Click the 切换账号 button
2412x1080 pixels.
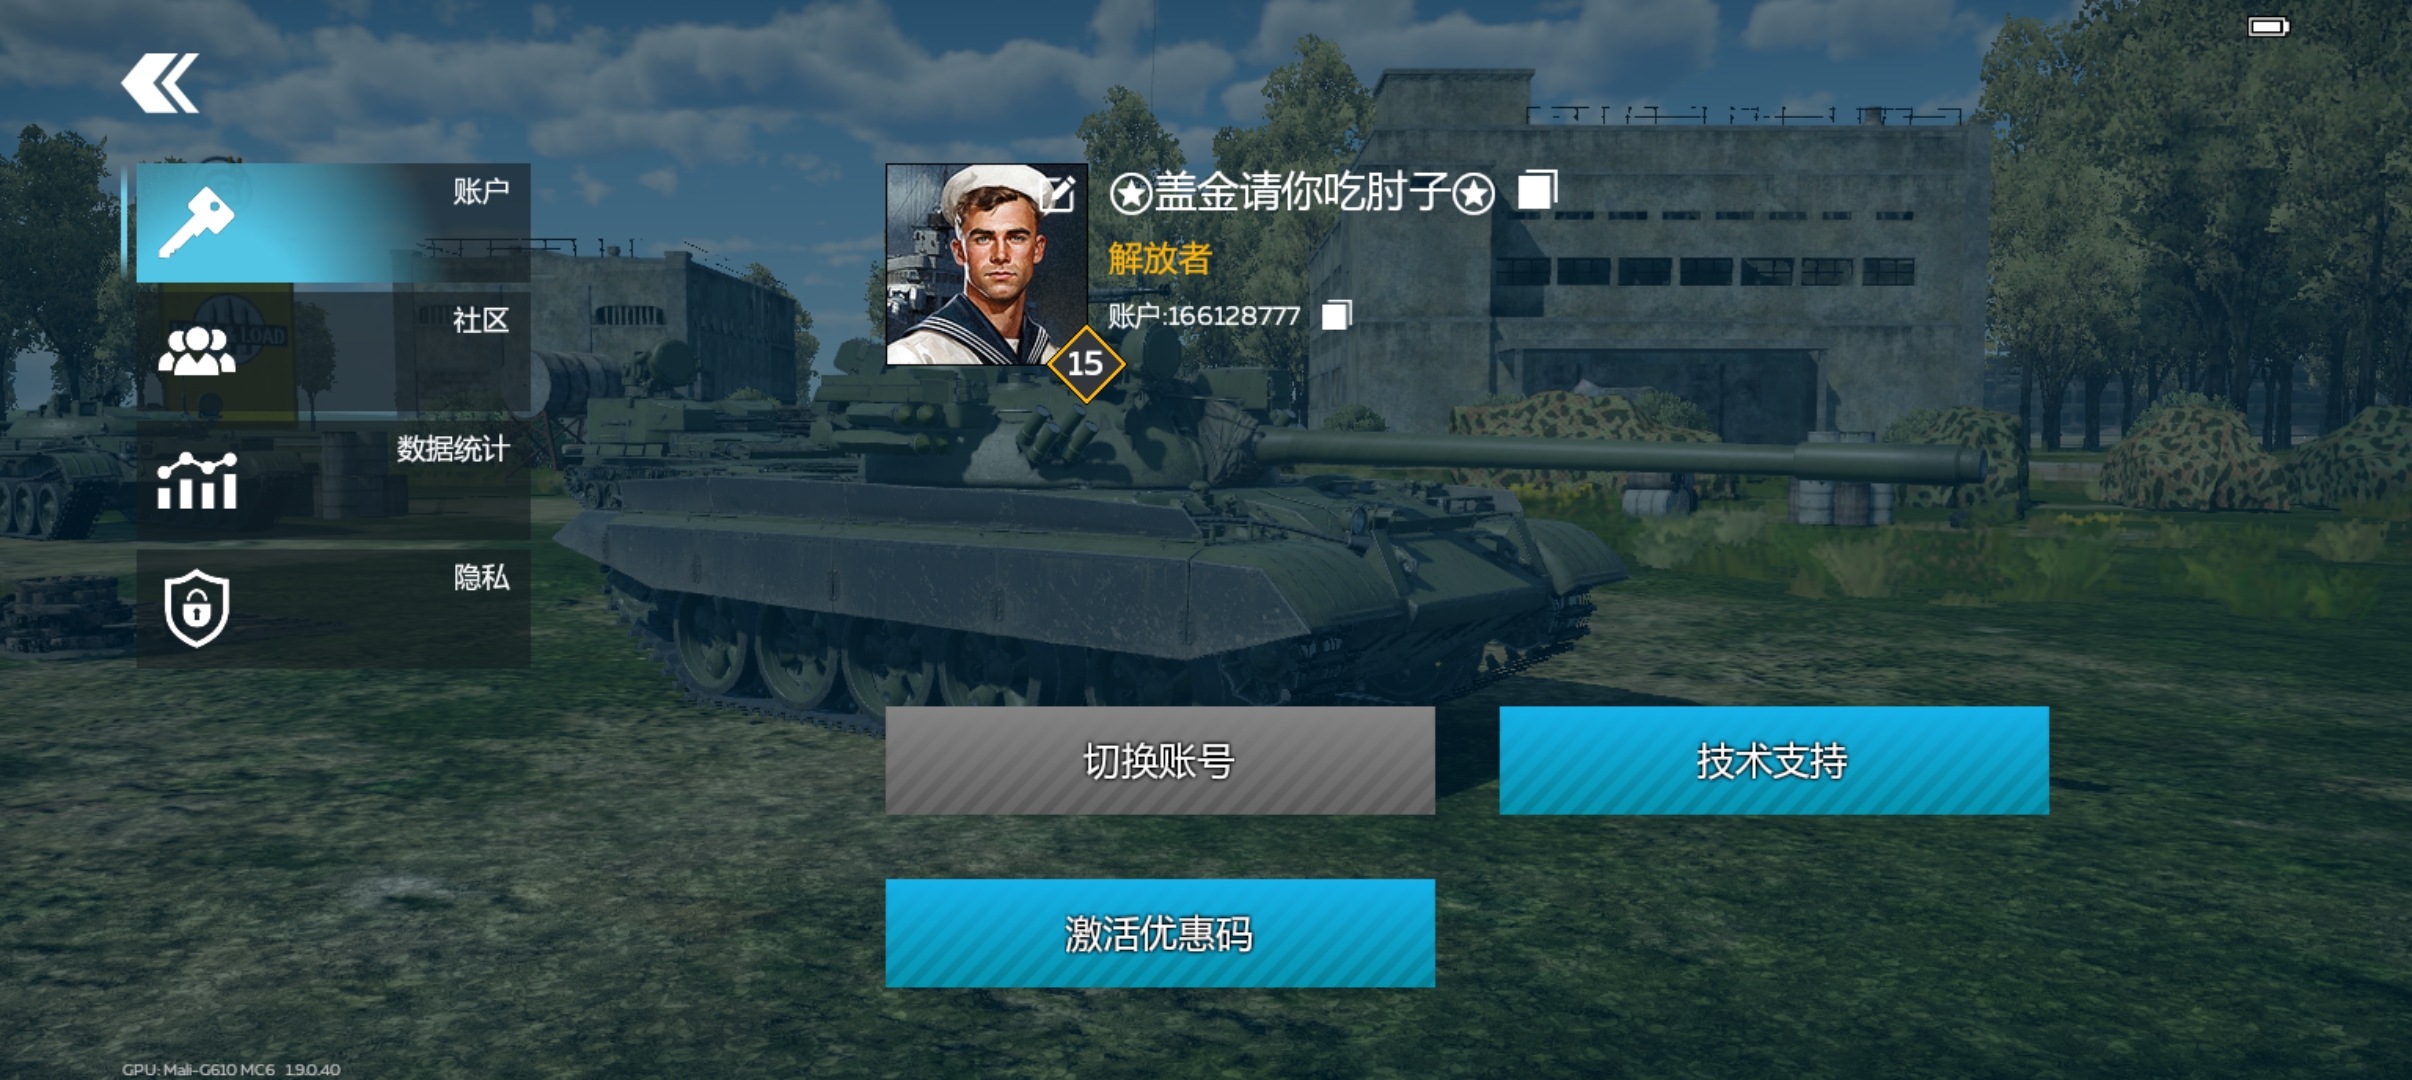click(x=1160, y=761)
